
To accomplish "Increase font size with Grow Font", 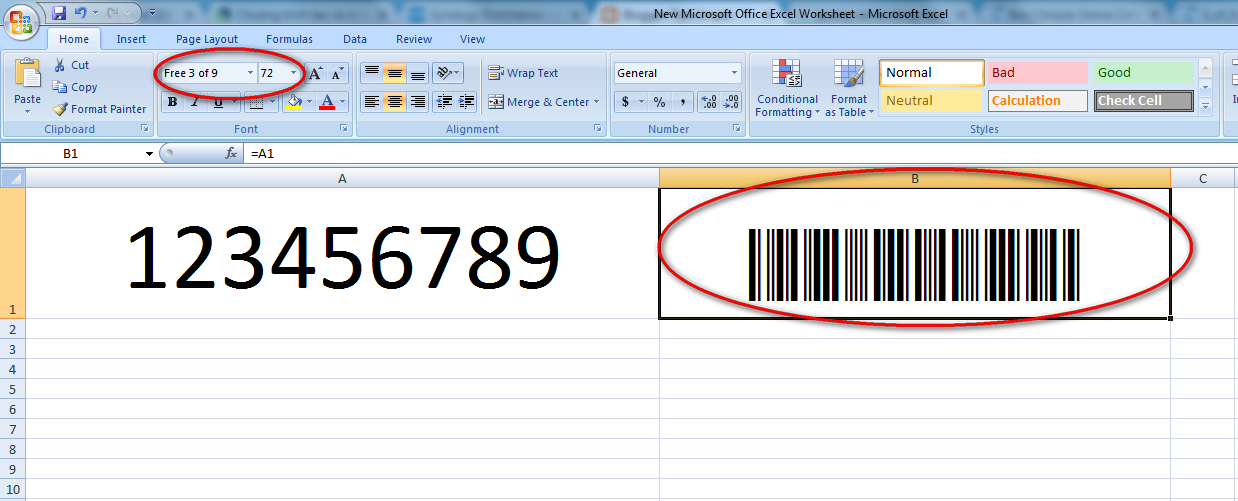I will click(315, 73).
